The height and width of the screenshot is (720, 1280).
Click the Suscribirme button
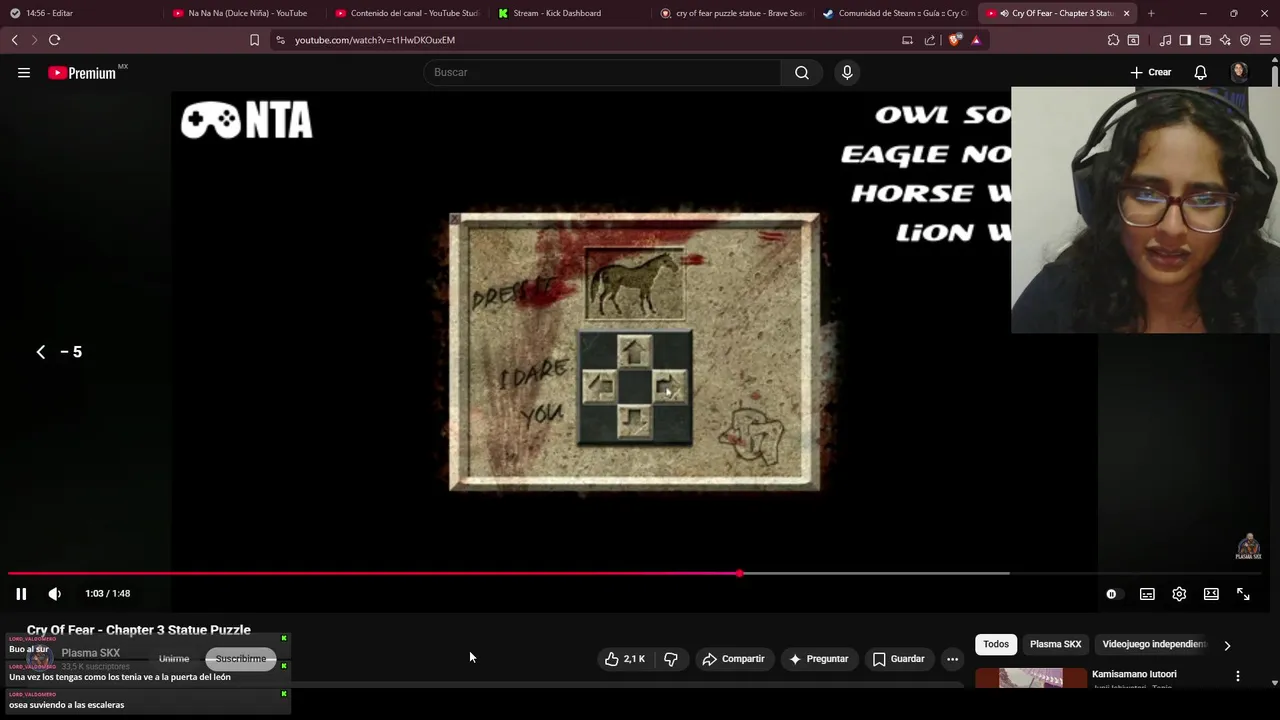(241, 659)
